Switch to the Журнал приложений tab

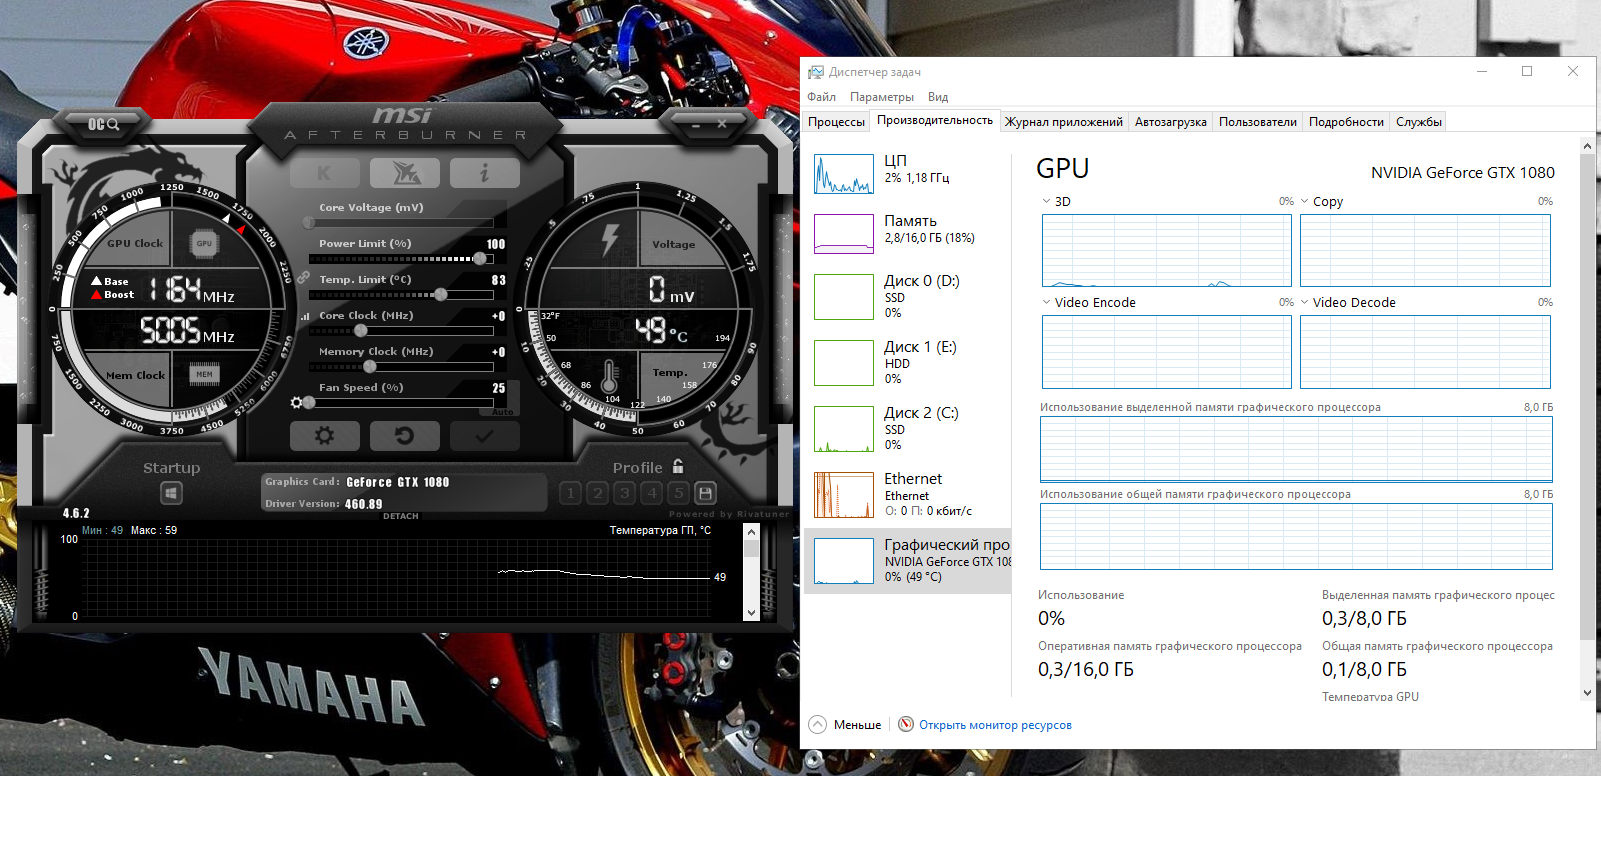[x=1064, y=122]
